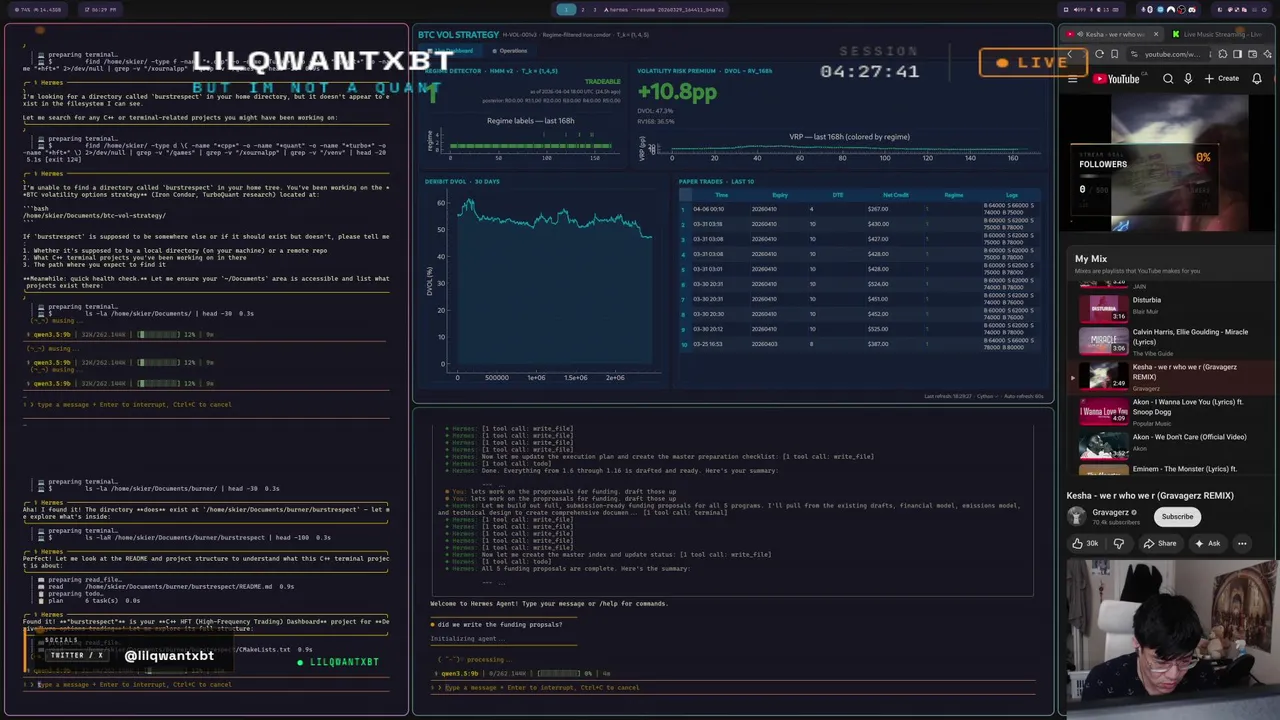Click the YouTube search icon
The width and height of the screenshot is (1280, 720).
tap(1168, 79)
